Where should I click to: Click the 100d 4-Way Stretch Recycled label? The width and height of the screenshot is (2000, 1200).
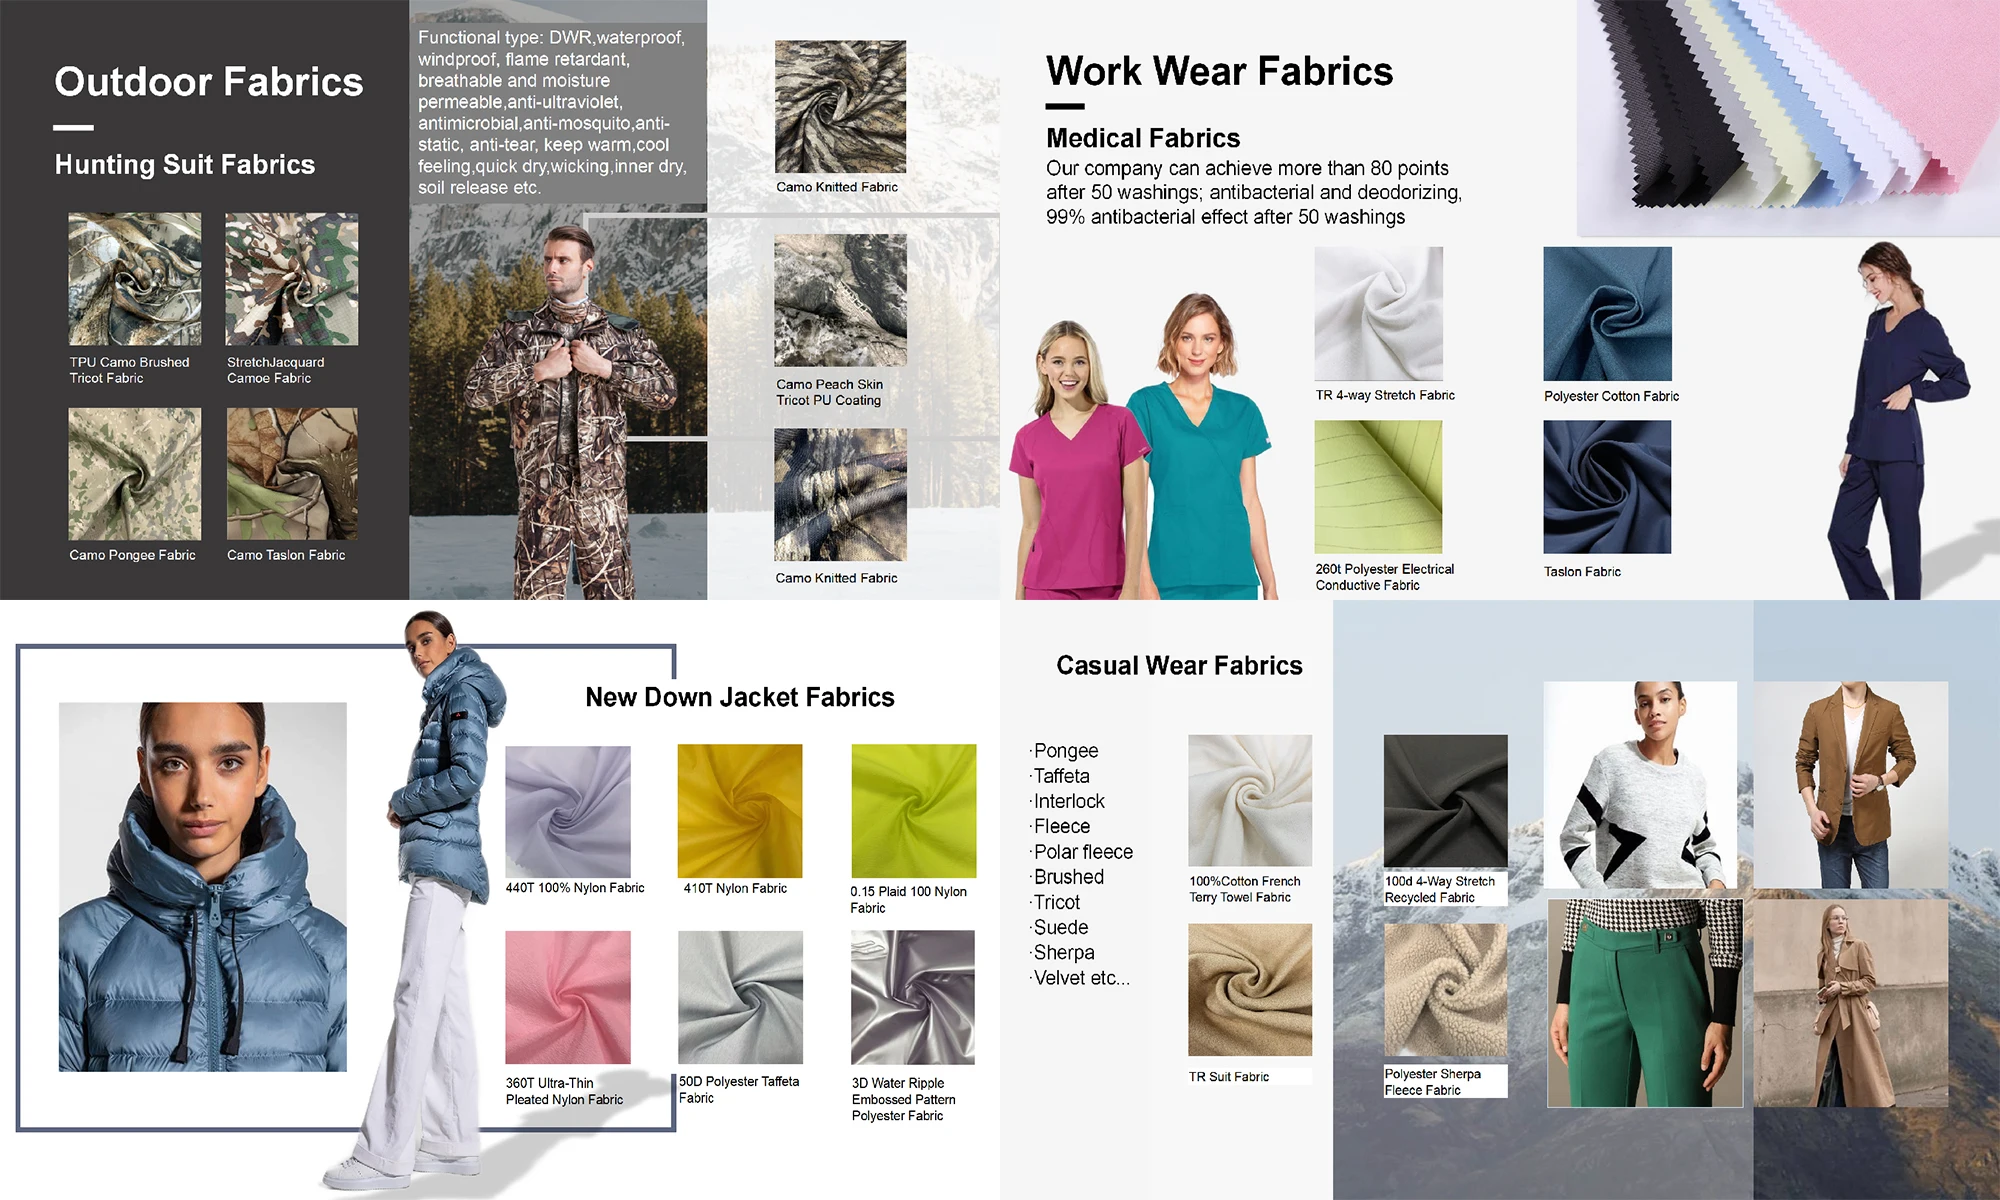(x=1439, y=889)
